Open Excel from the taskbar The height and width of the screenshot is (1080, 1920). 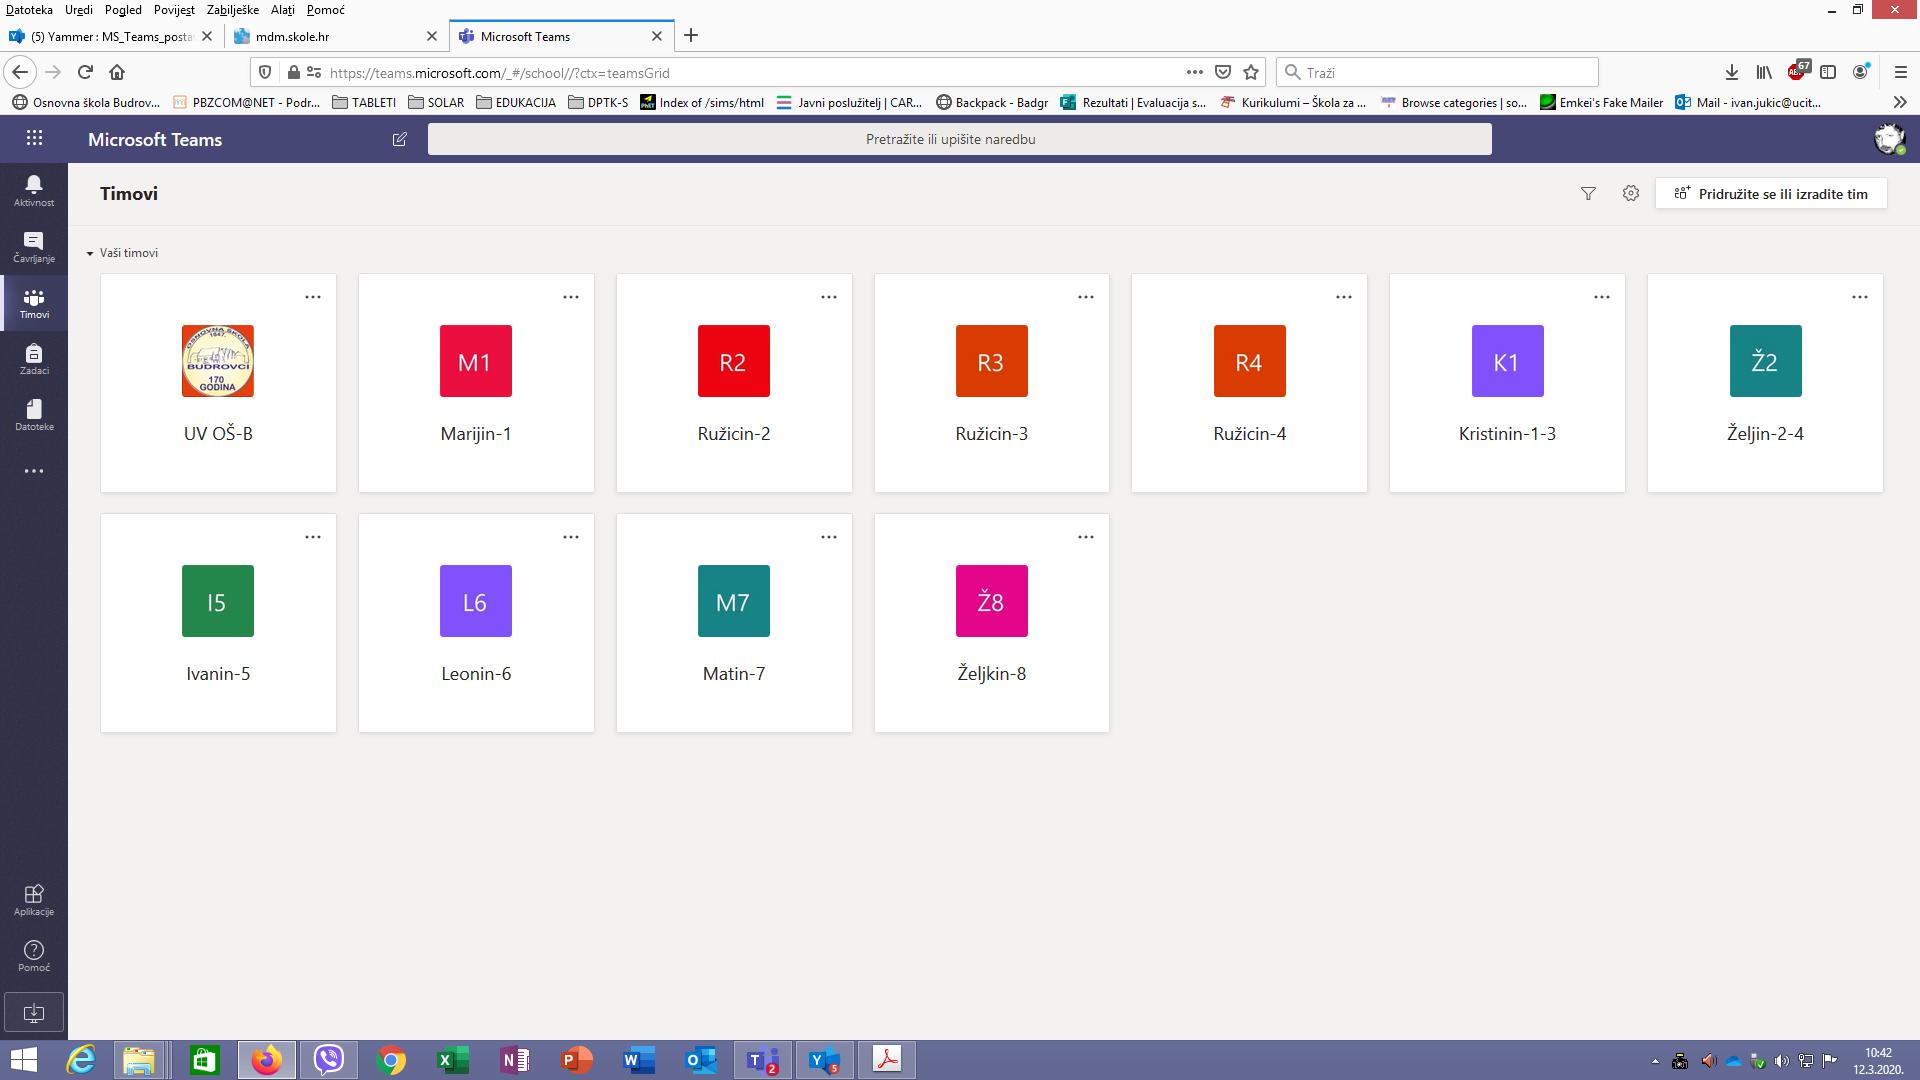(x=453, y=1060)
